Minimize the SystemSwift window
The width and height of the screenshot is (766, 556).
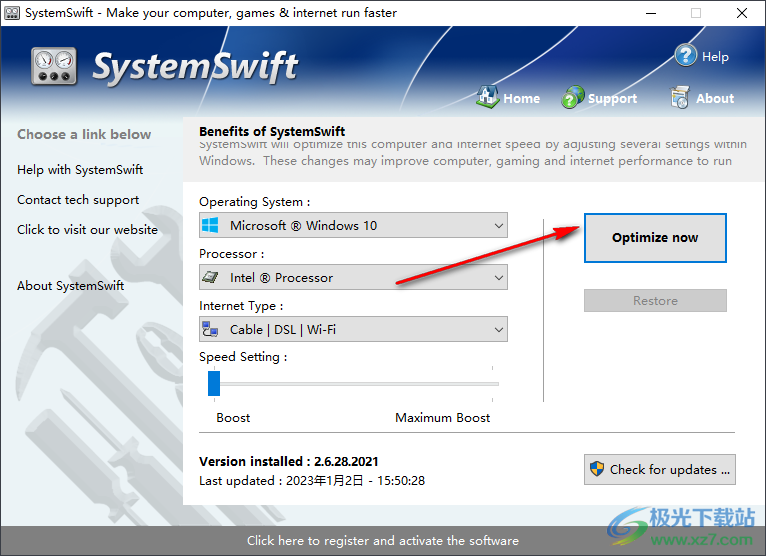[651, 13]
